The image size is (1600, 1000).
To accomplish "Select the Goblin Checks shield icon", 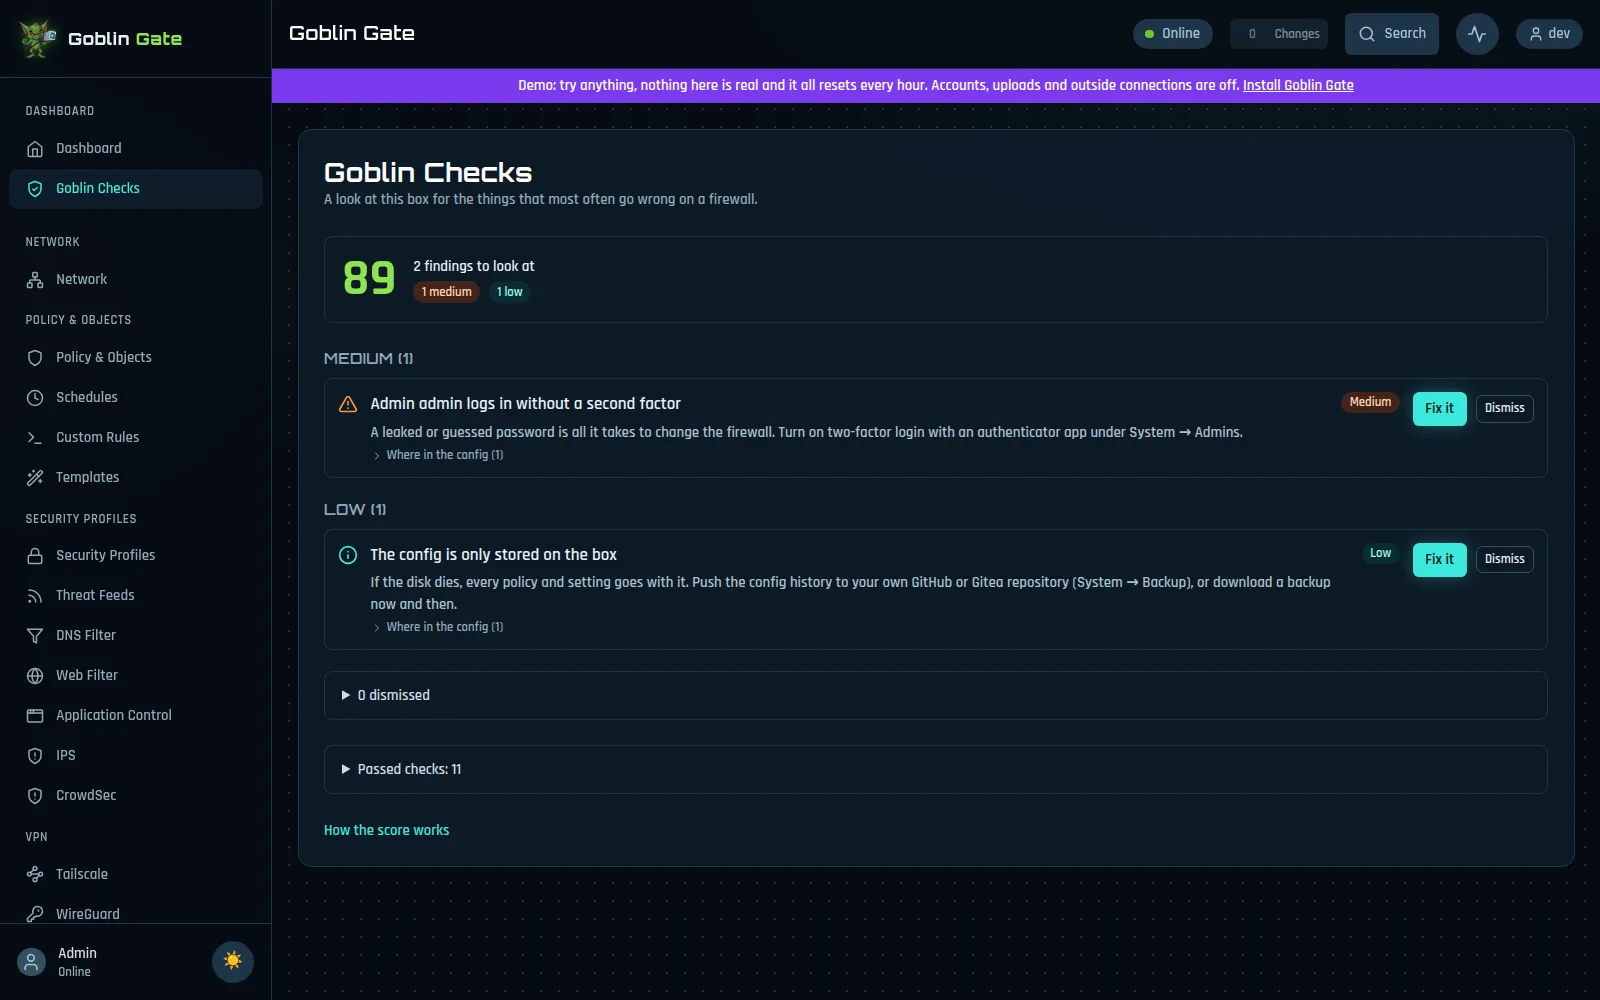I will (35, 189).
